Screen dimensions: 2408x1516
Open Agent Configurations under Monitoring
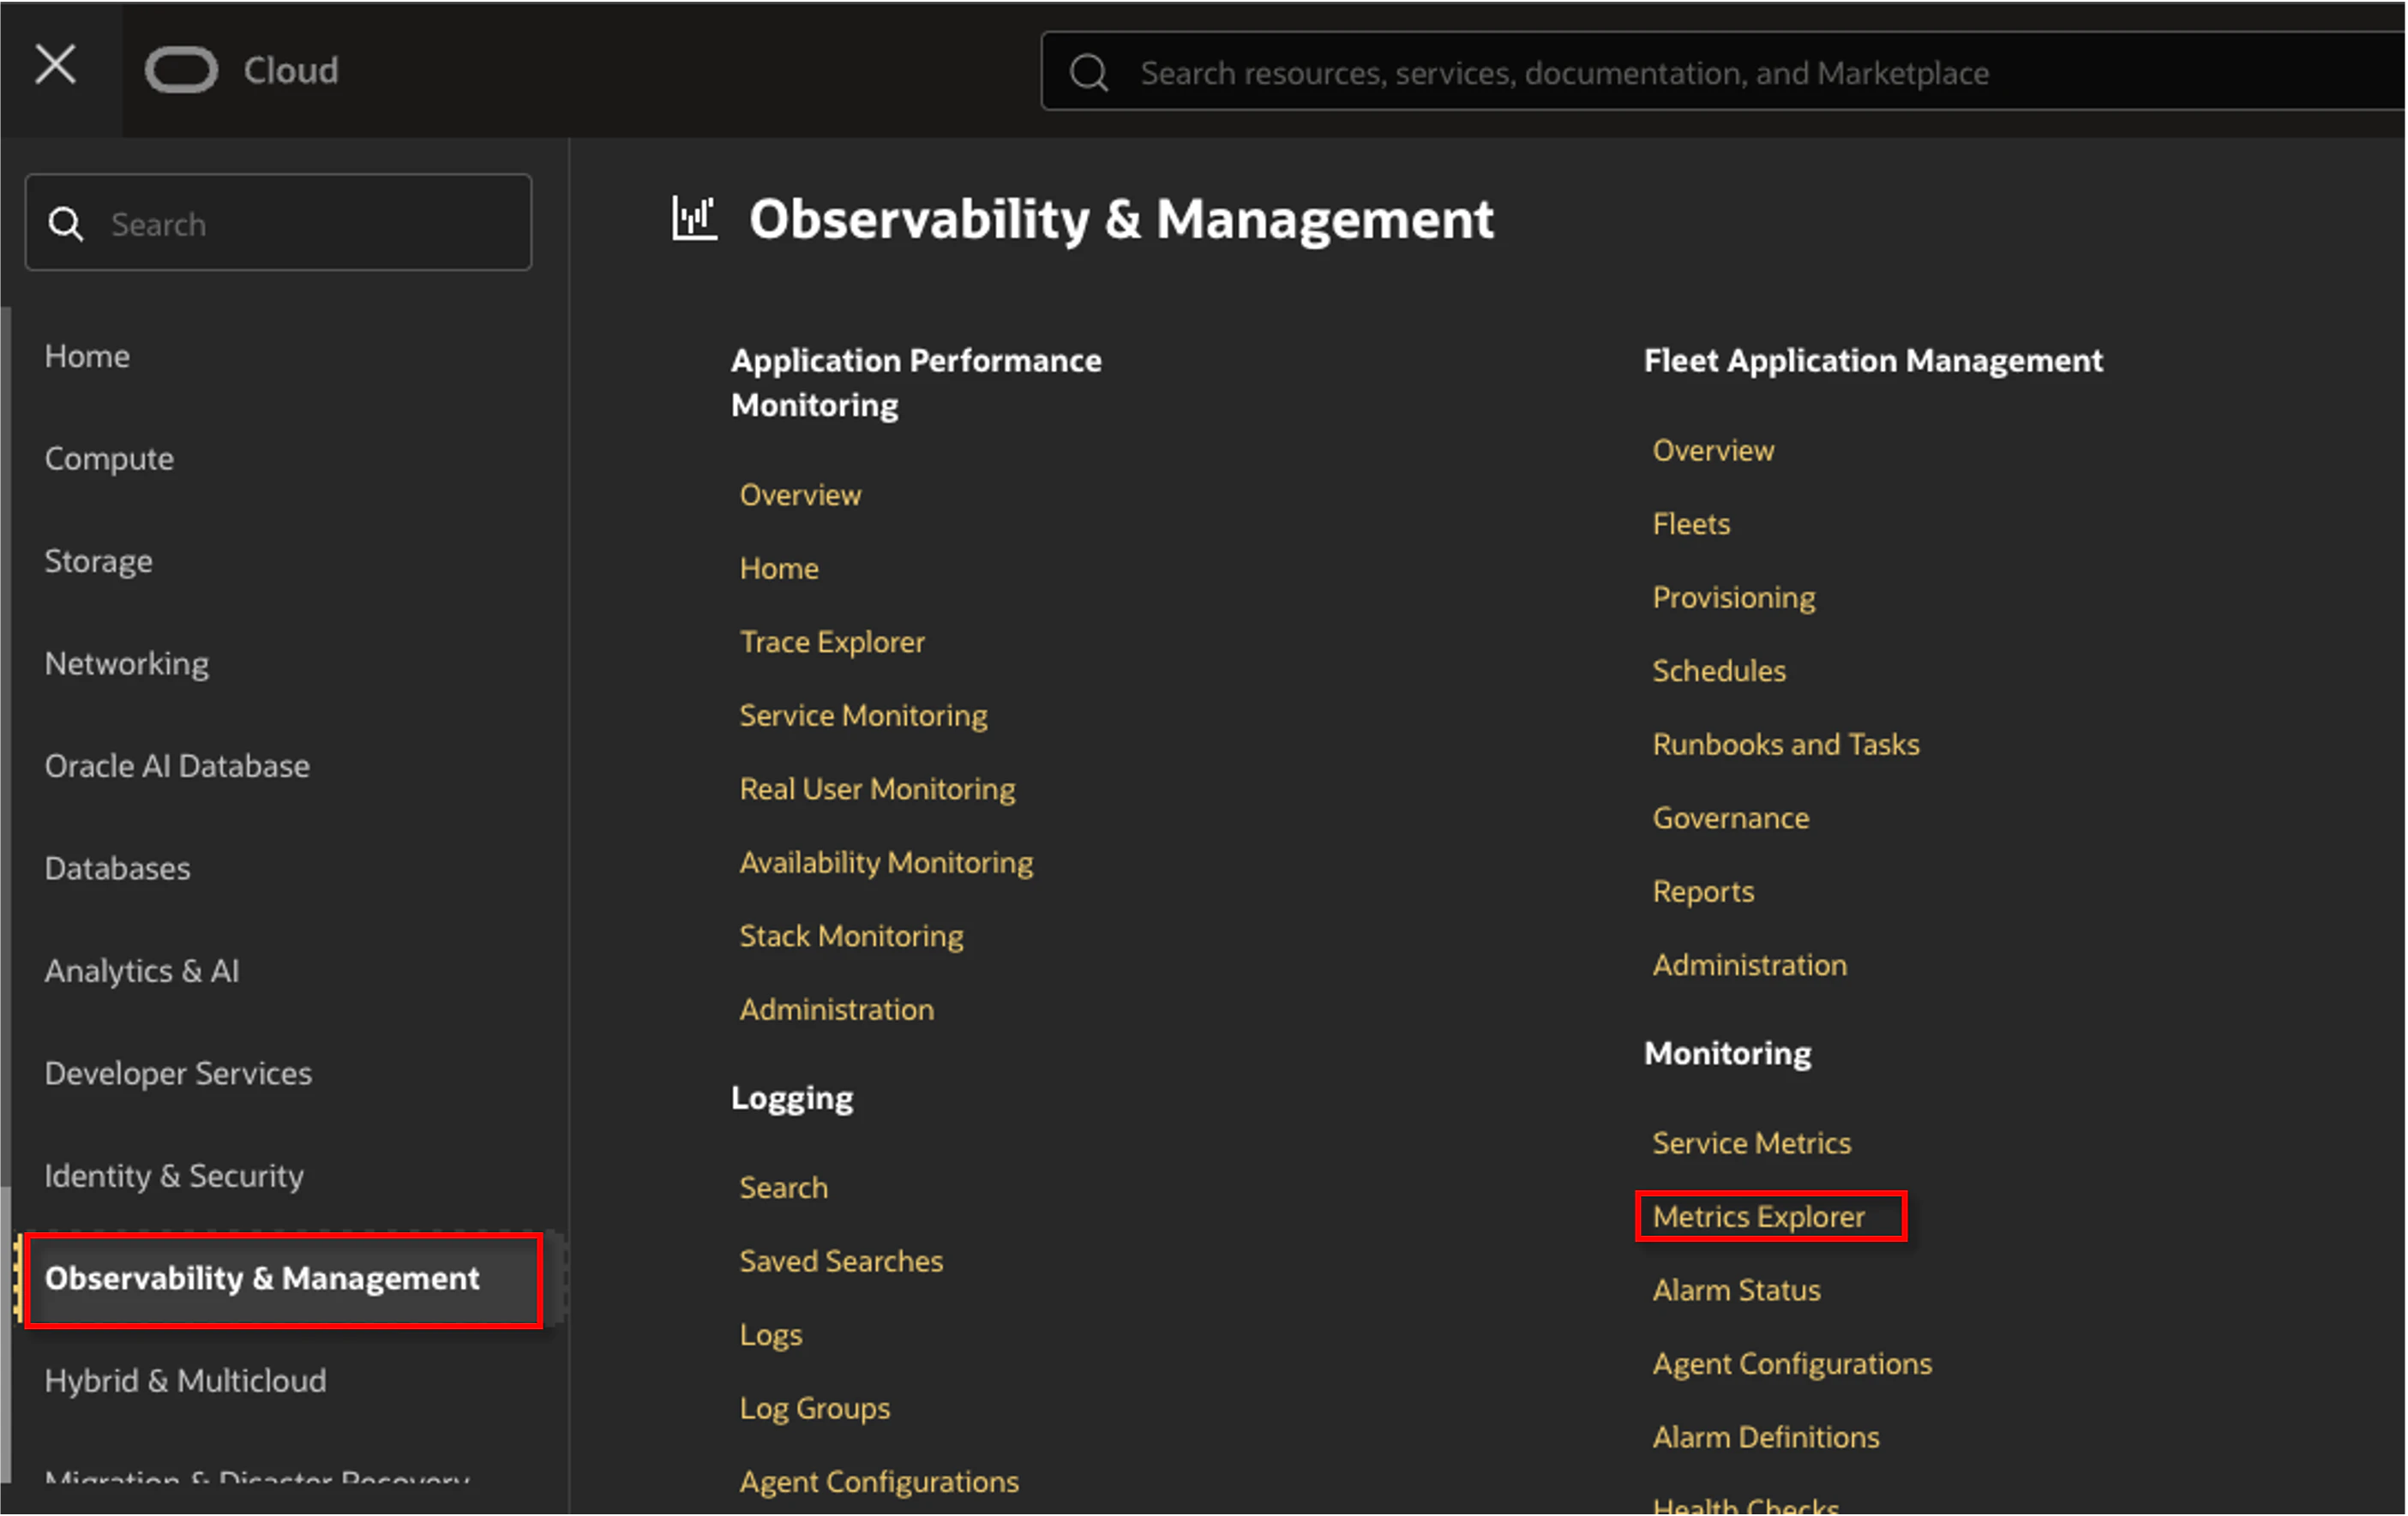click(1792, 1364)
